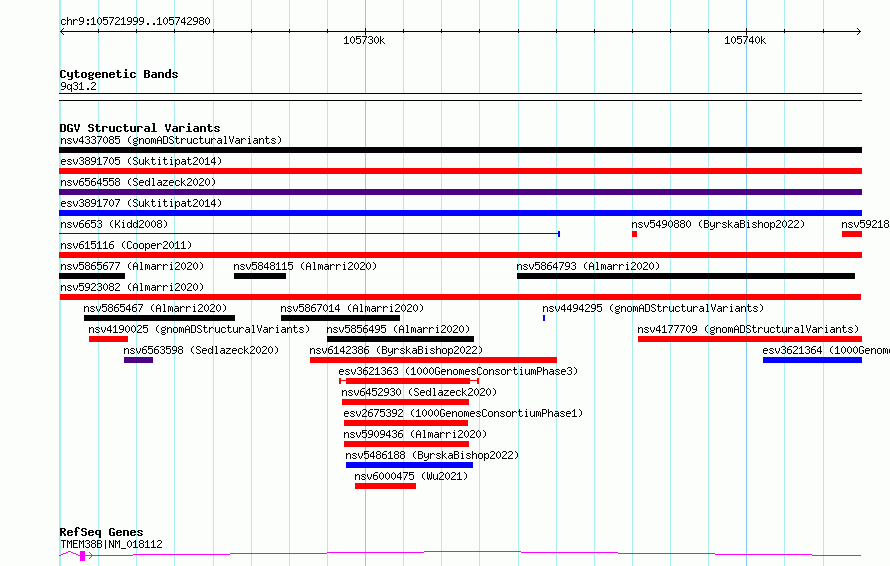Open nsv5923082 (Almarri2020) label

click(x=132, y=287)
